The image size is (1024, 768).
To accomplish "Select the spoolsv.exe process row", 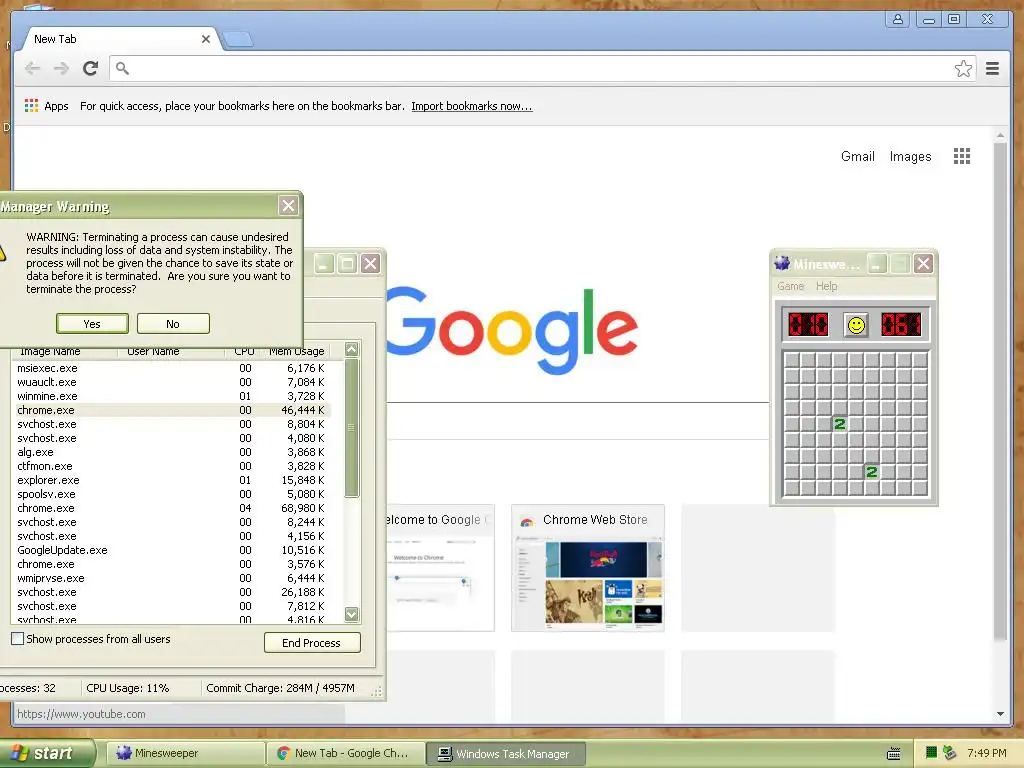I will click(x=173, y=494).
